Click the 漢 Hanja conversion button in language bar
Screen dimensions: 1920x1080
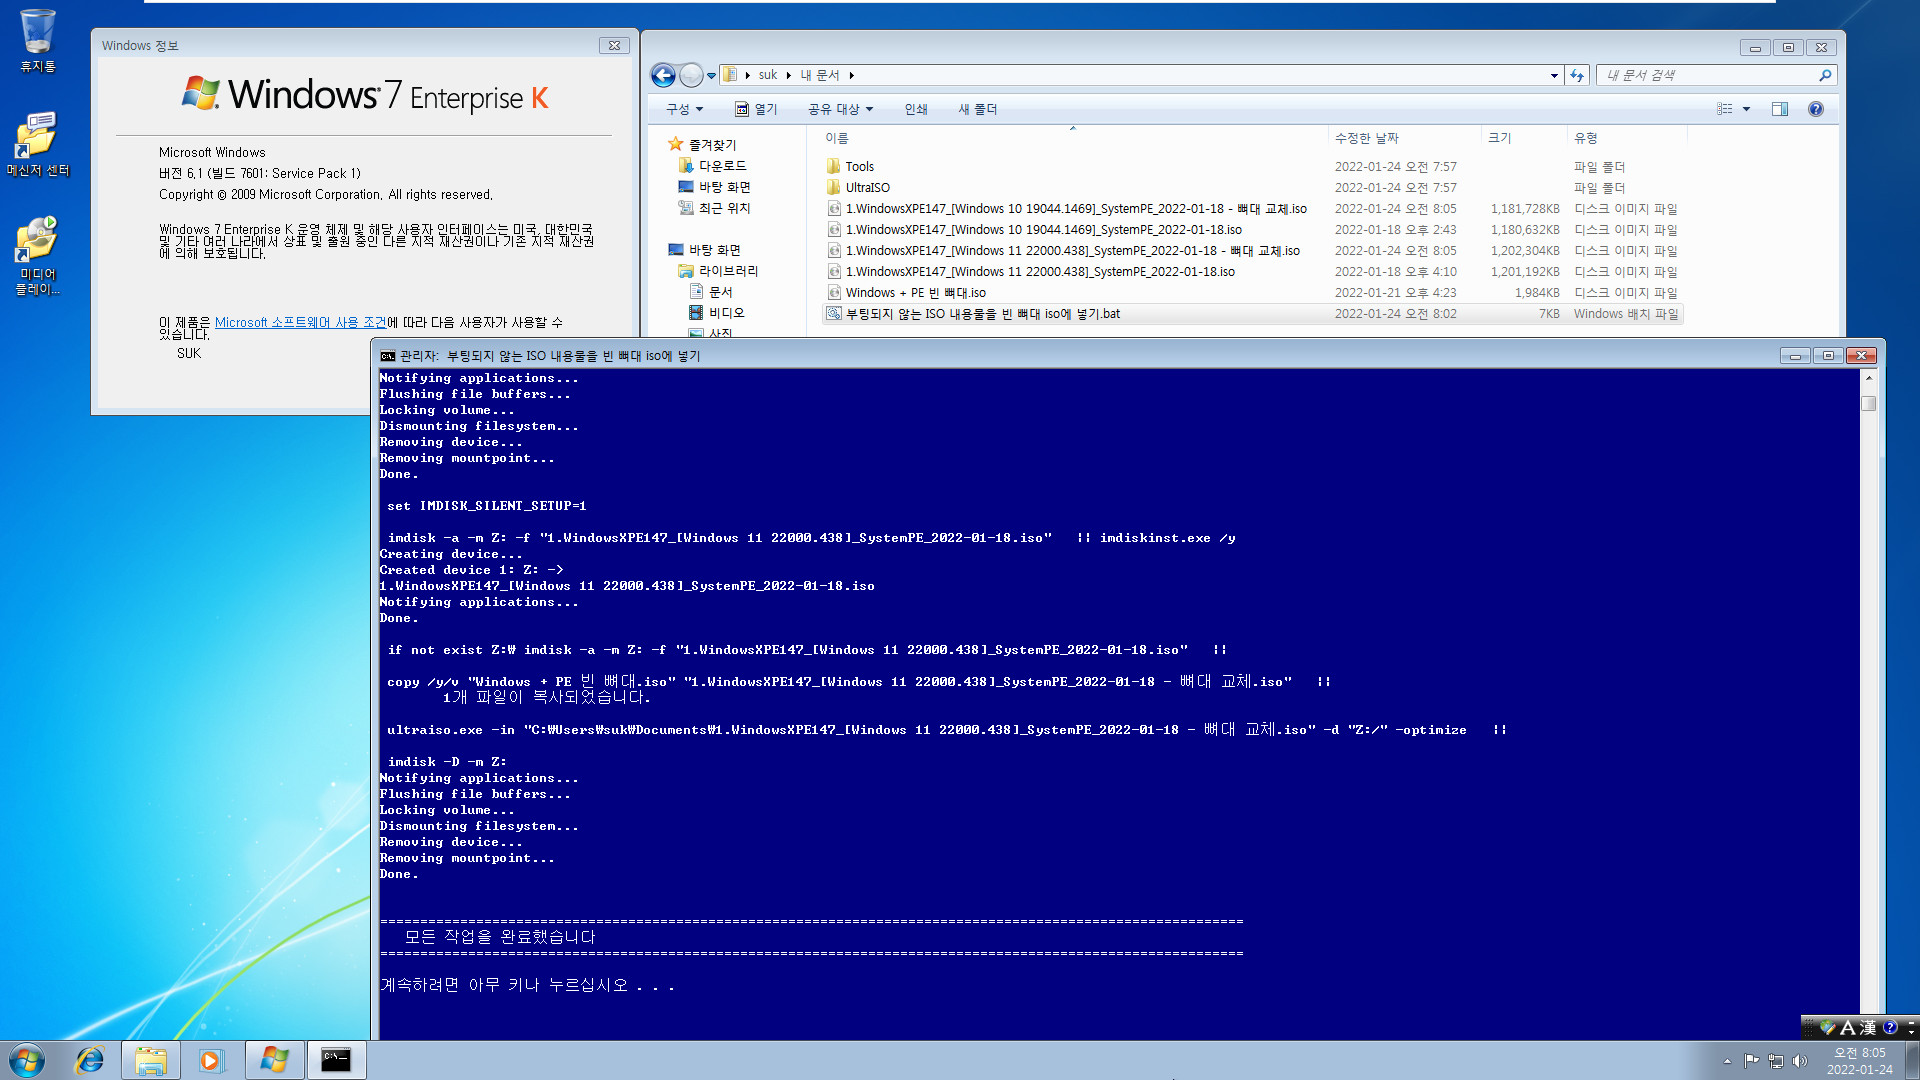coord(1868,1027)
